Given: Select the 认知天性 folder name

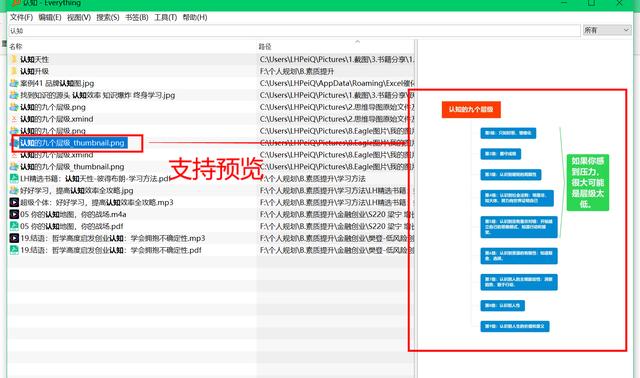Looking at the screenshot, I should click(34, 60).
